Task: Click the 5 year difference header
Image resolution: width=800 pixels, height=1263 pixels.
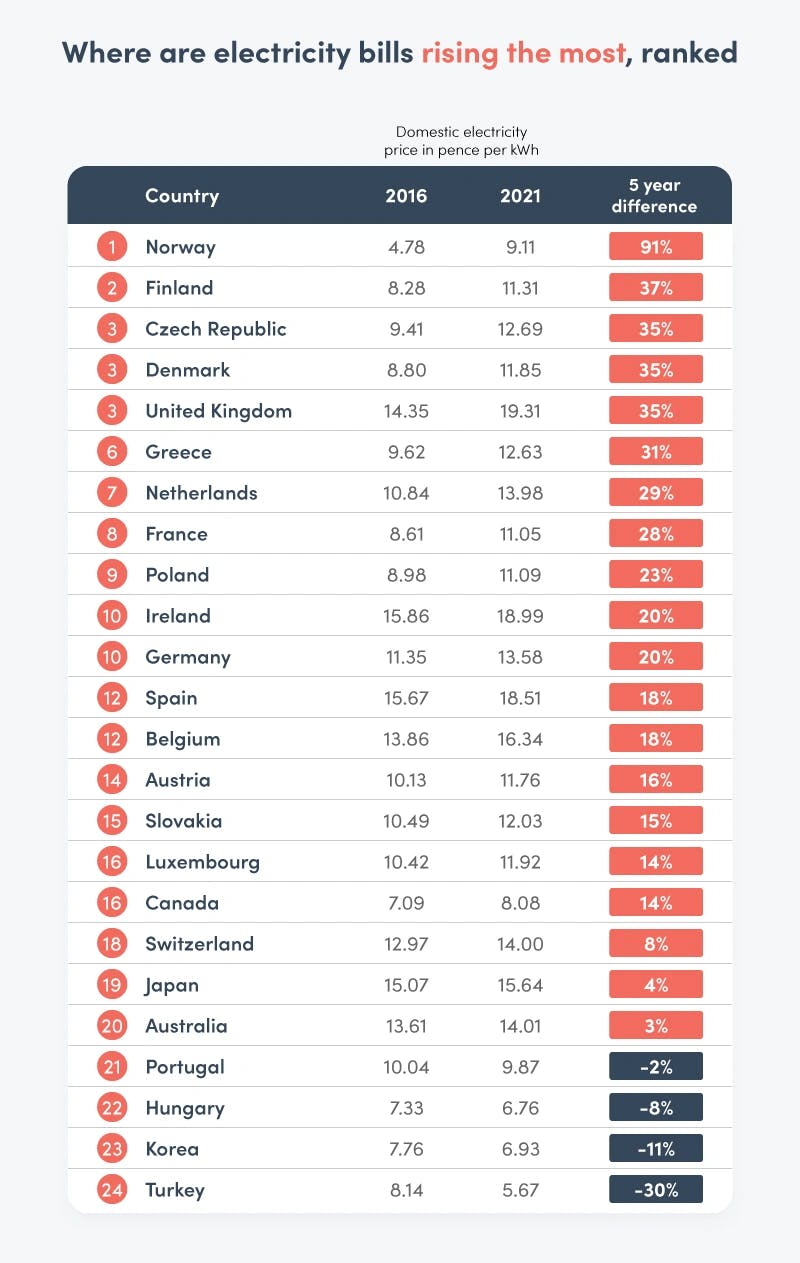Action: coord(656,196)
